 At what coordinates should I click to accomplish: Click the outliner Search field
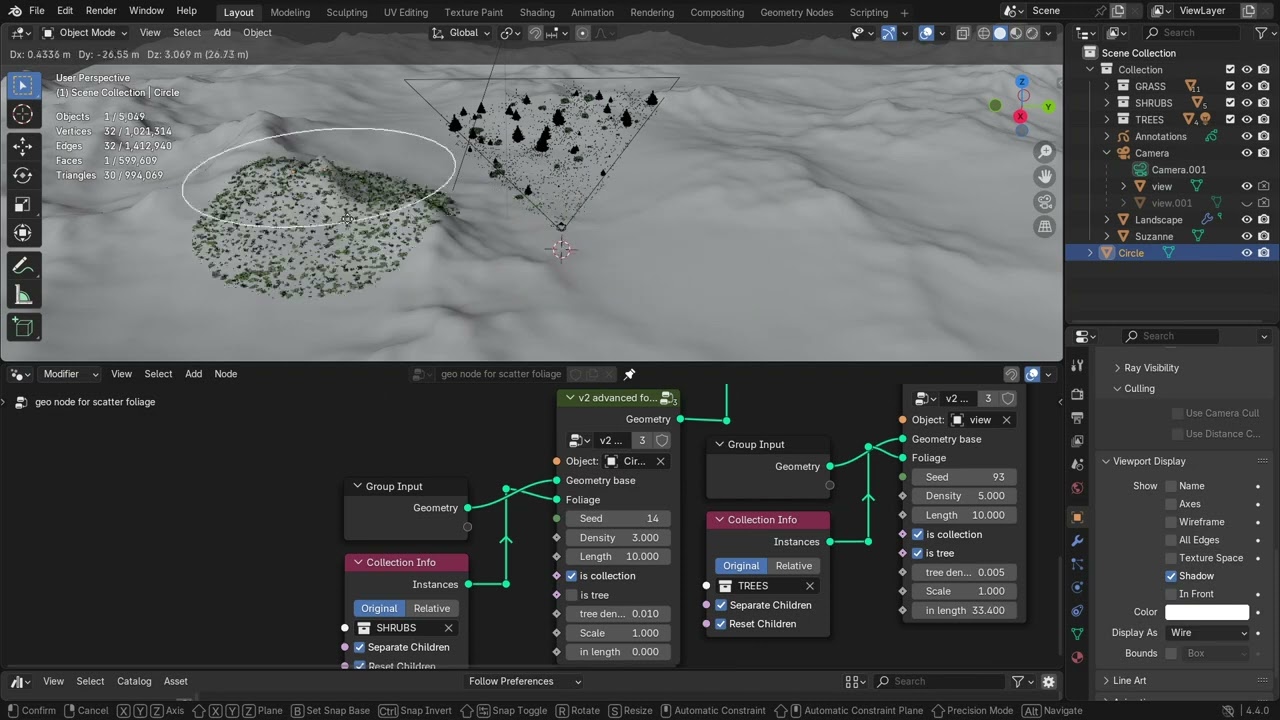pos(1193,33)
